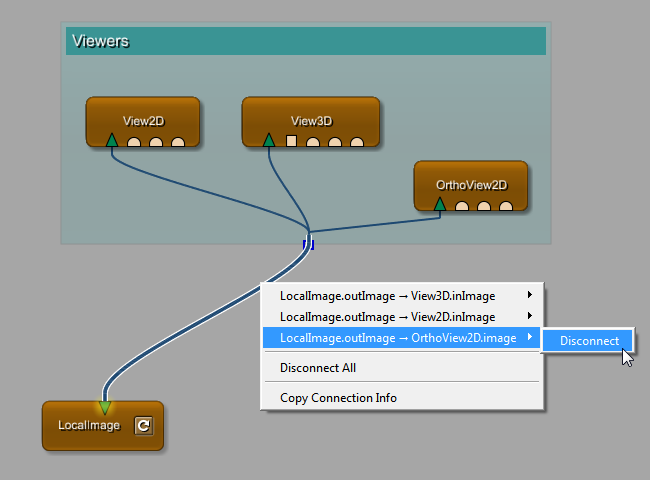The width and height of the screenshot is (650, 480).
Task: Expand the View3D.inImage submenu arrow
Action: click(530, 295)
